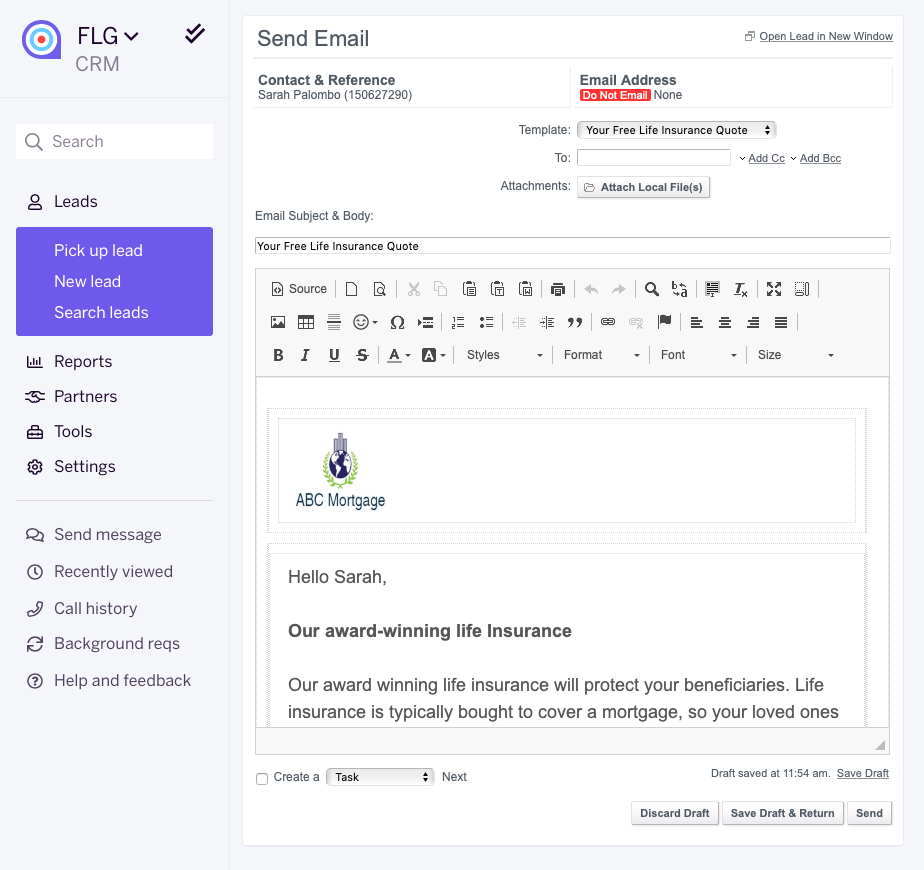Click Paste as plain text icon
The height and width of the screenshot is (870, 924).
coord(497,289)
